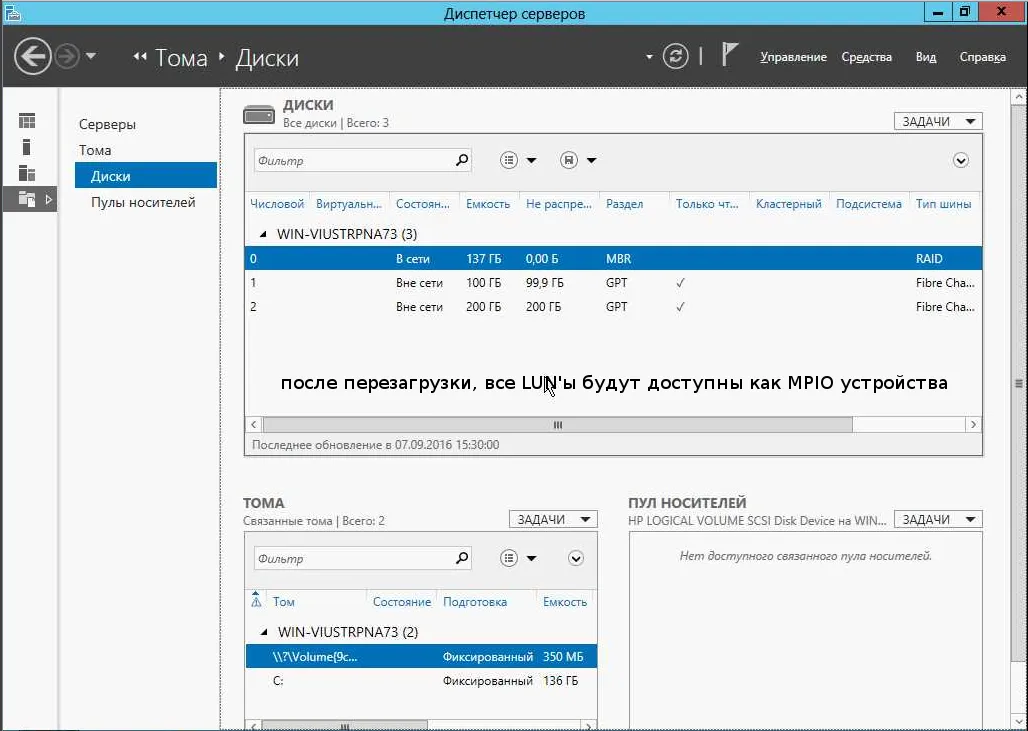Sort by Емкость column in Диски
Image resolution: width=1028 pixels, height=731 pixels.
488,204
